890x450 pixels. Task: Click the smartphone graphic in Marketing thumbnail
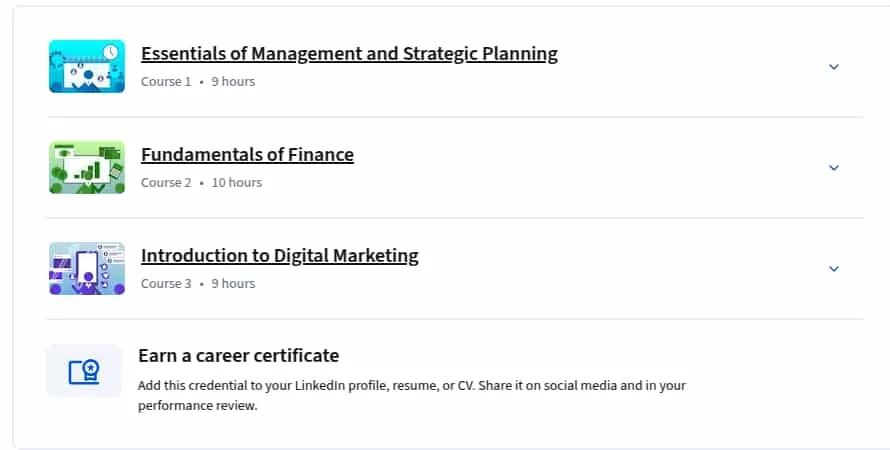point(87,267)
